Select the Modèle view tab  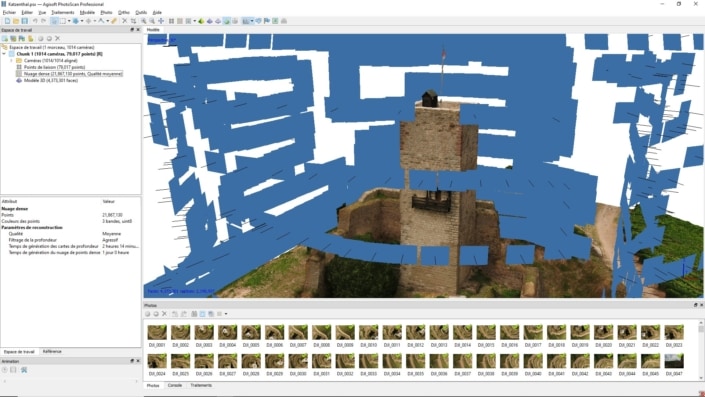pos(153,30)
